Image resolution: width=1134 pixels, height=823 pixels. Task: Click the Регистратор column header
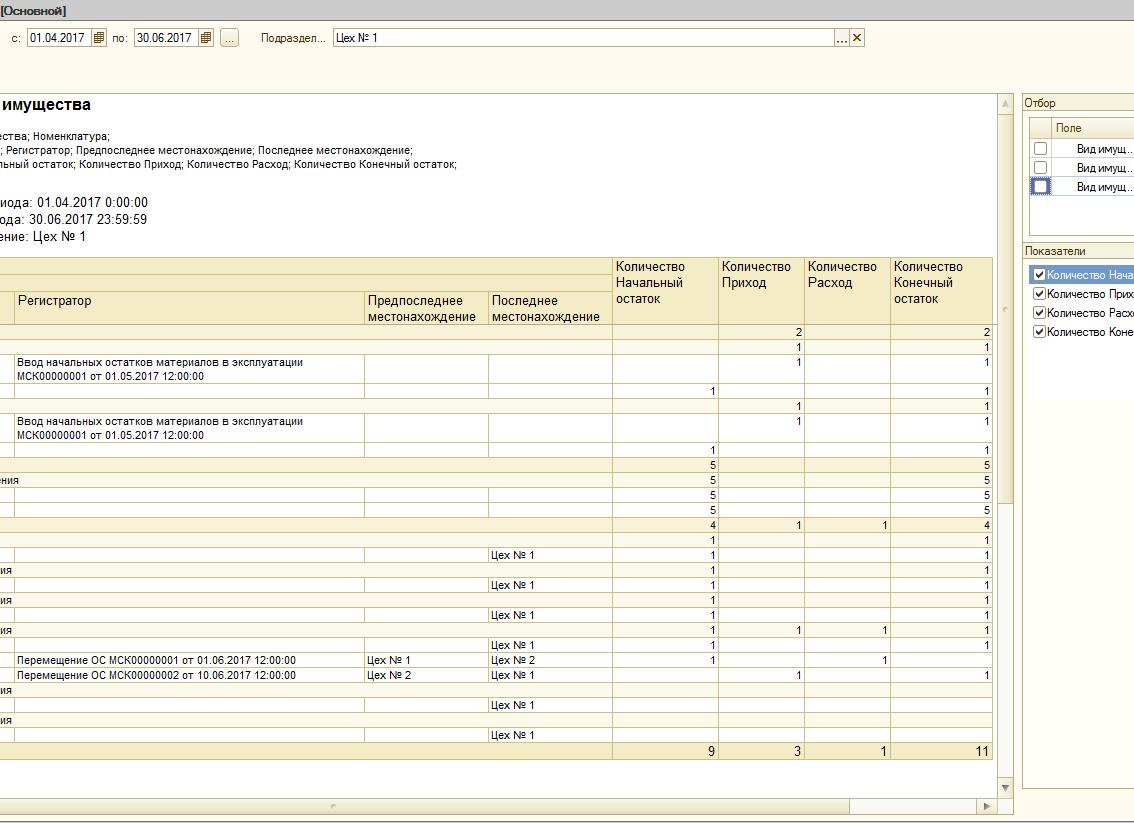(189, 308)
